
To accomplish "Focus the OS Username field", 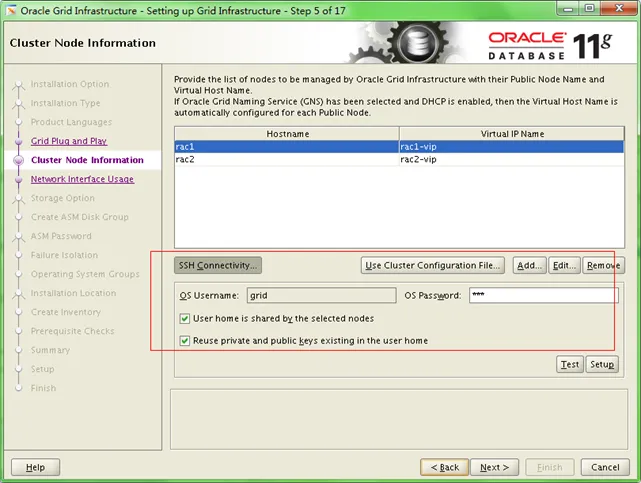I will pos(321,295).
